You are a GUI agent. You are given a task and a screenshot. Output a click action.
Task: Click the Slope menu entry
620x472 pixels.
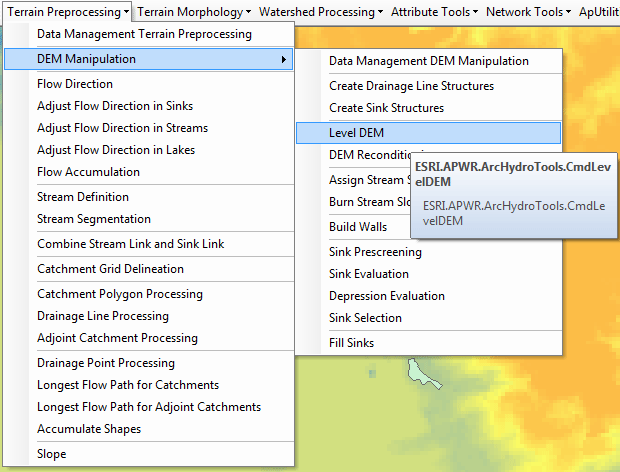point(52,454)
